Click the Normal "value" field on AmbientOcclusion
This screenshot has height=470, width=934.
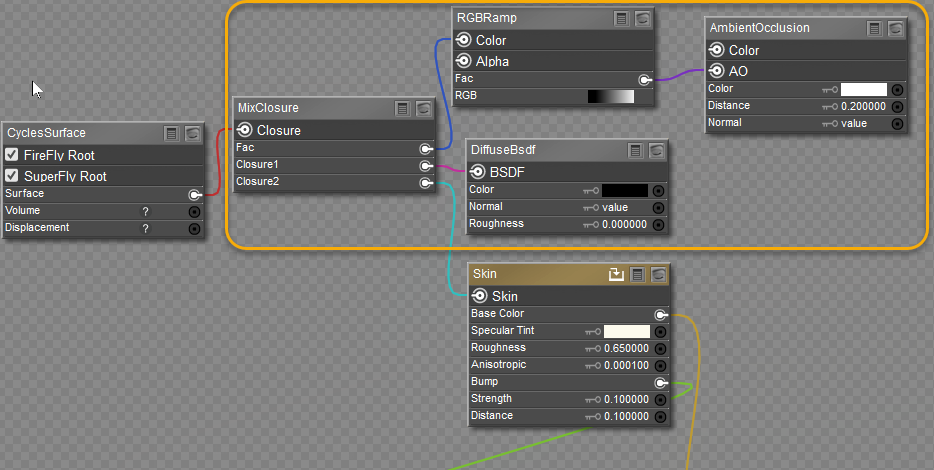(854, 124)
